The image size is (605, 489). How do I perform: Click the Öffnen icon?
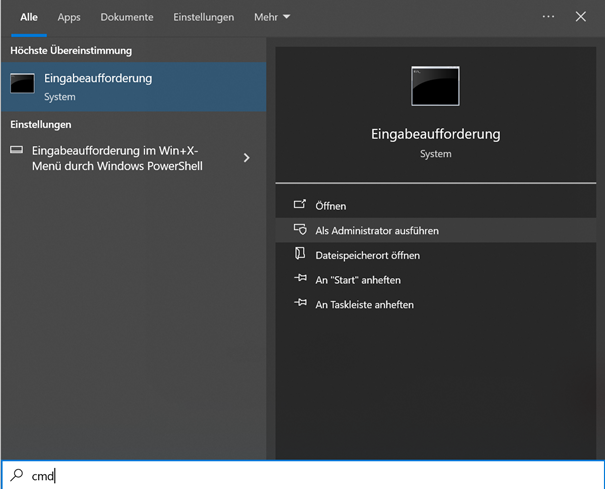pos(300,204)
